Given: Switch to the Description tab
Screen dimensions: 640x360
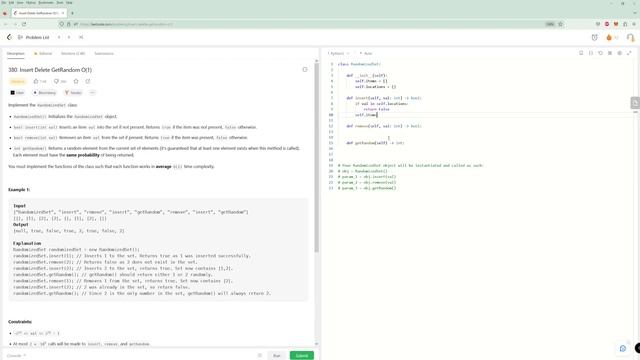Looking at the screenshot, I should coord(16,53).
